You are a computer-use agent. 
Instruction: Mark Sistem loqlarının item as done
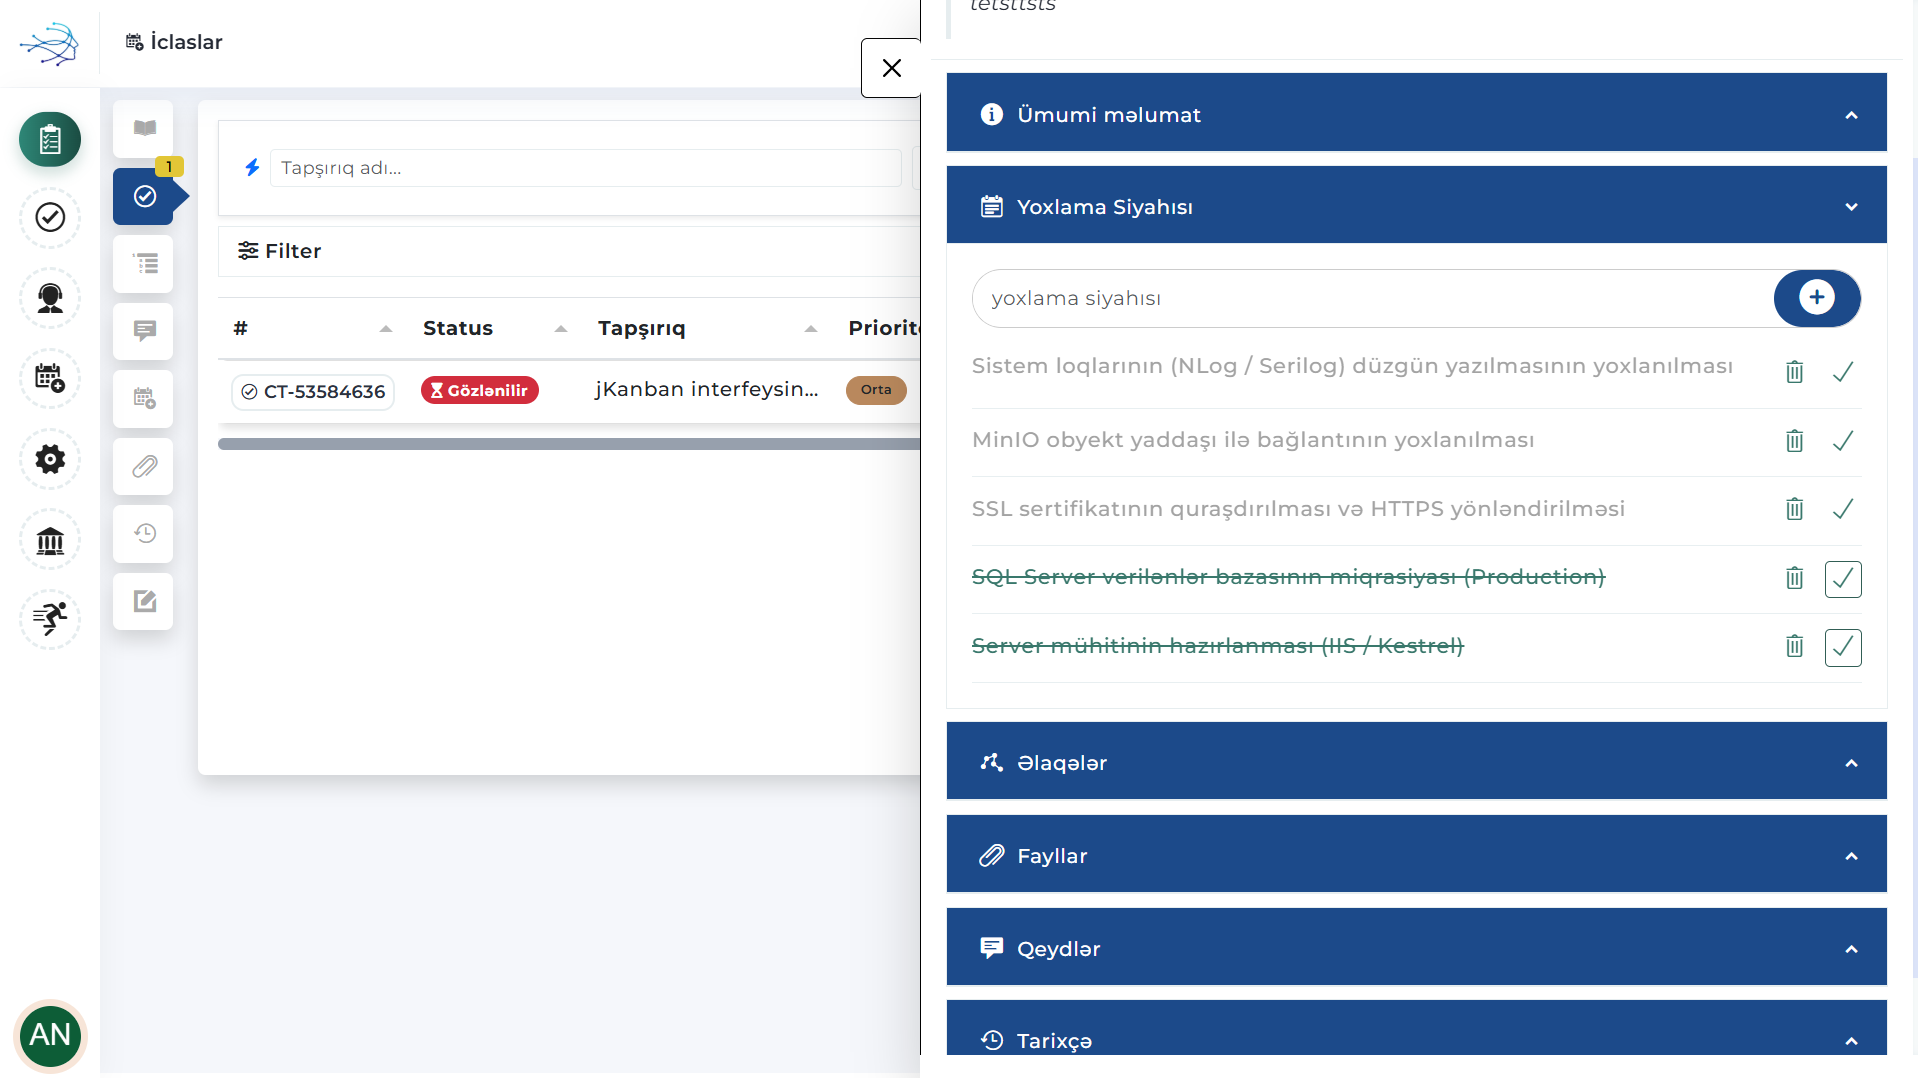point(1843,372)
